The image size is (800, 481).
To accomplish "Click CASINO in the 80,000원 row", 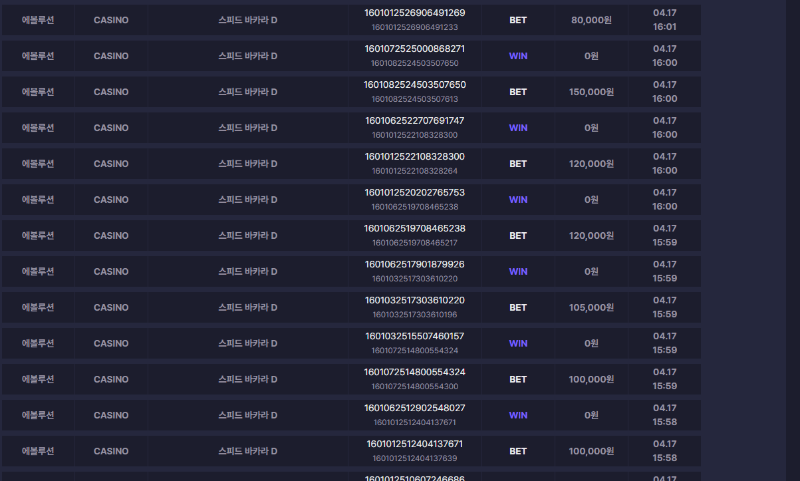I will coord(111,20).
